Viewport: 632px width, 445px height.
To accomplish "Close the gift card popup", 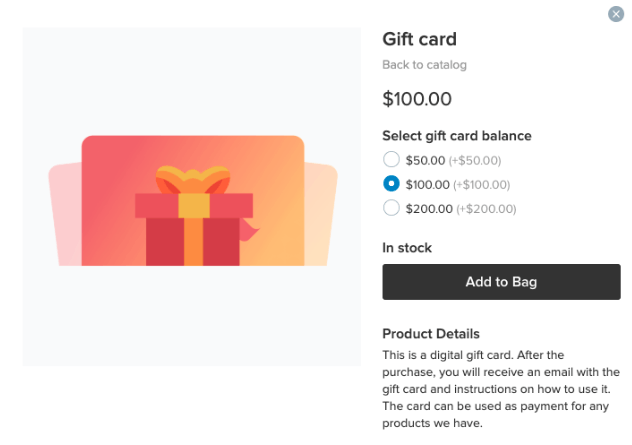I will (x=616, y=14).
